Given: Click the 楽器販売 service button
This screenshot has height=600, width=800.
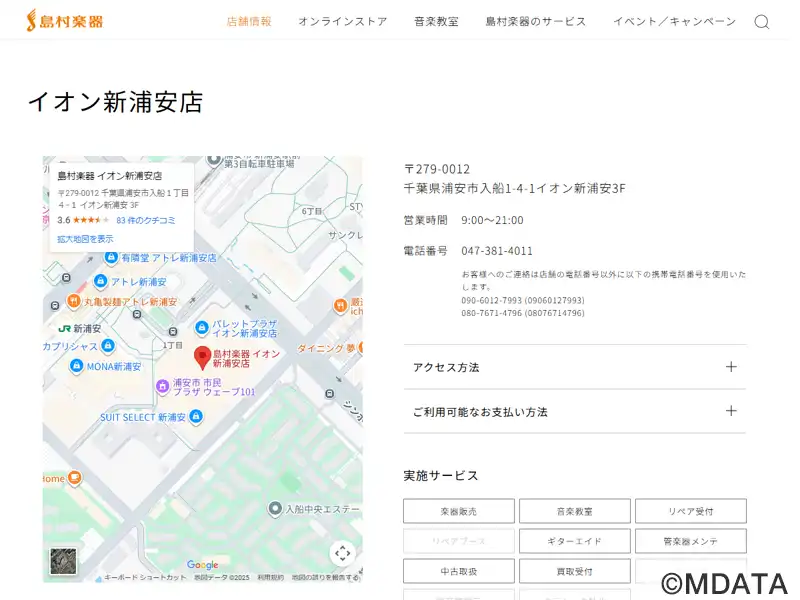Looking at the screenshot, I should coord(458,511).
